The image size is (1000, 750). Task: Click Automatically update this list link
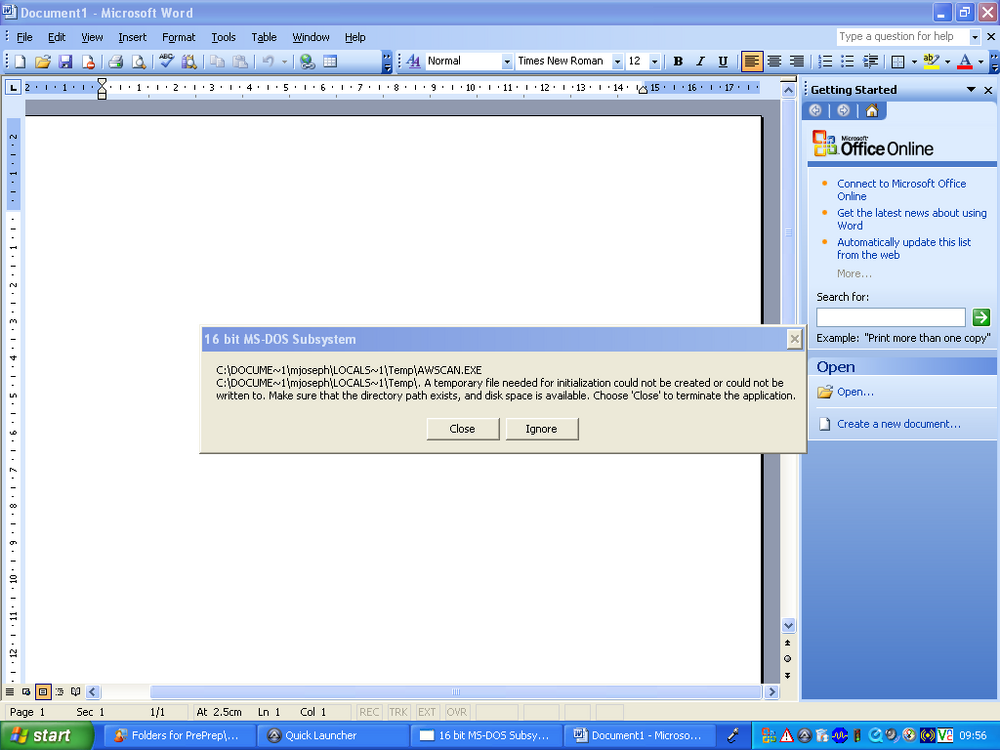point(904,248)
